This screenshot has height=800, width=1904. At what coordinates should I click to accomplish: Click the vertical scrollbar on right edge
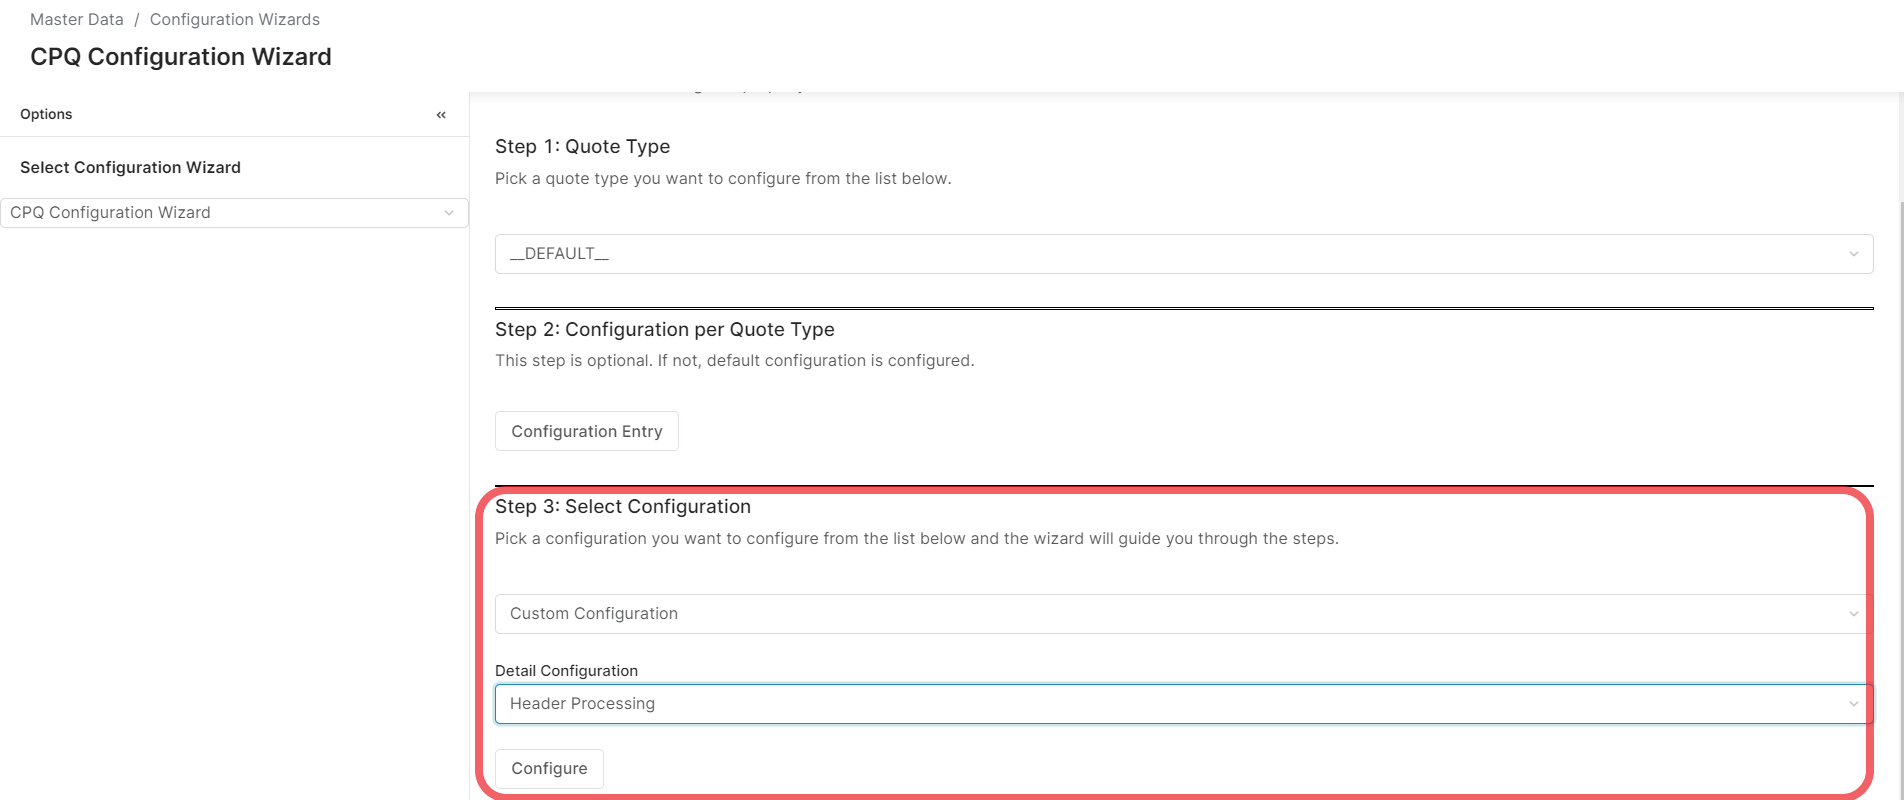coord(1900,450)
